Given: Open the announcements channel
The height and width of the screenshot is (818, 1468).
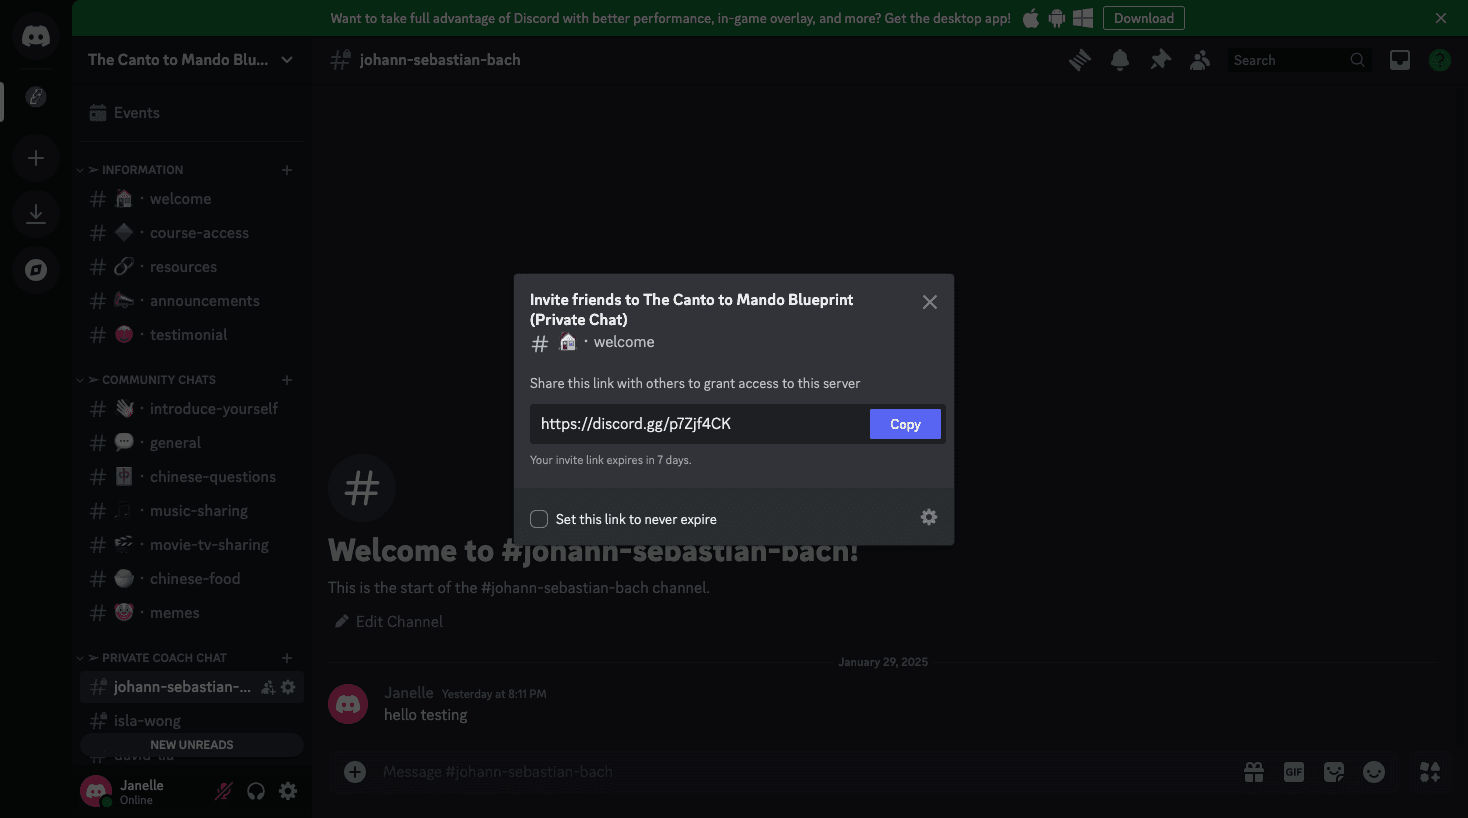Looking at the screenshot, I should click(x=192, y=301).
